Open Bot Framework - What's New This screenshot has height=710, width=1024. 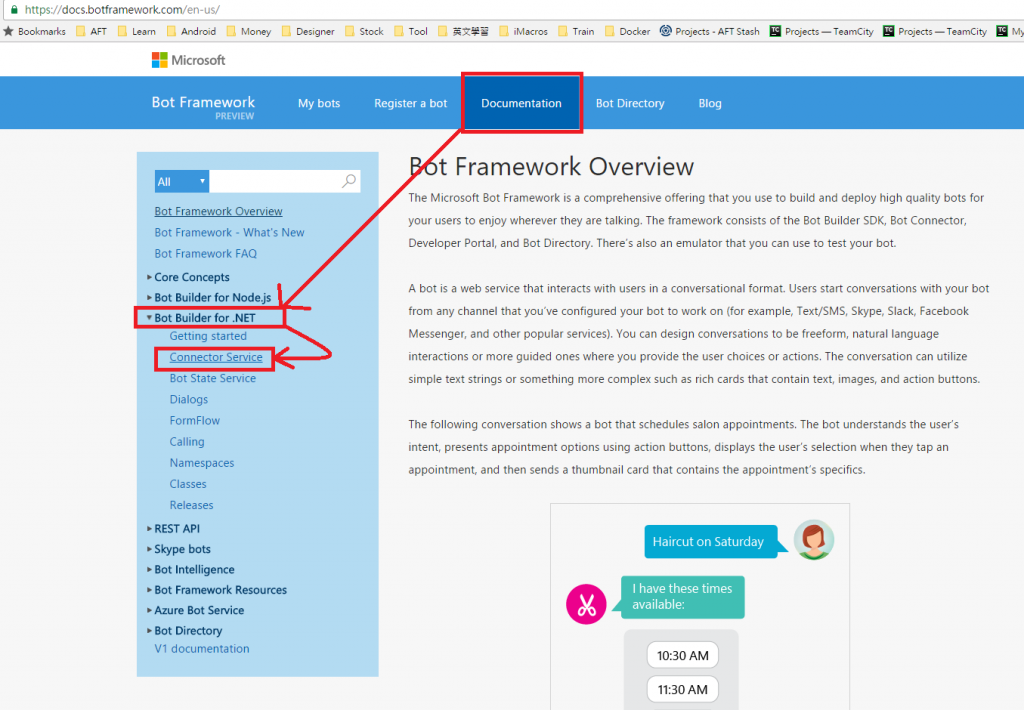click(229, 233)
